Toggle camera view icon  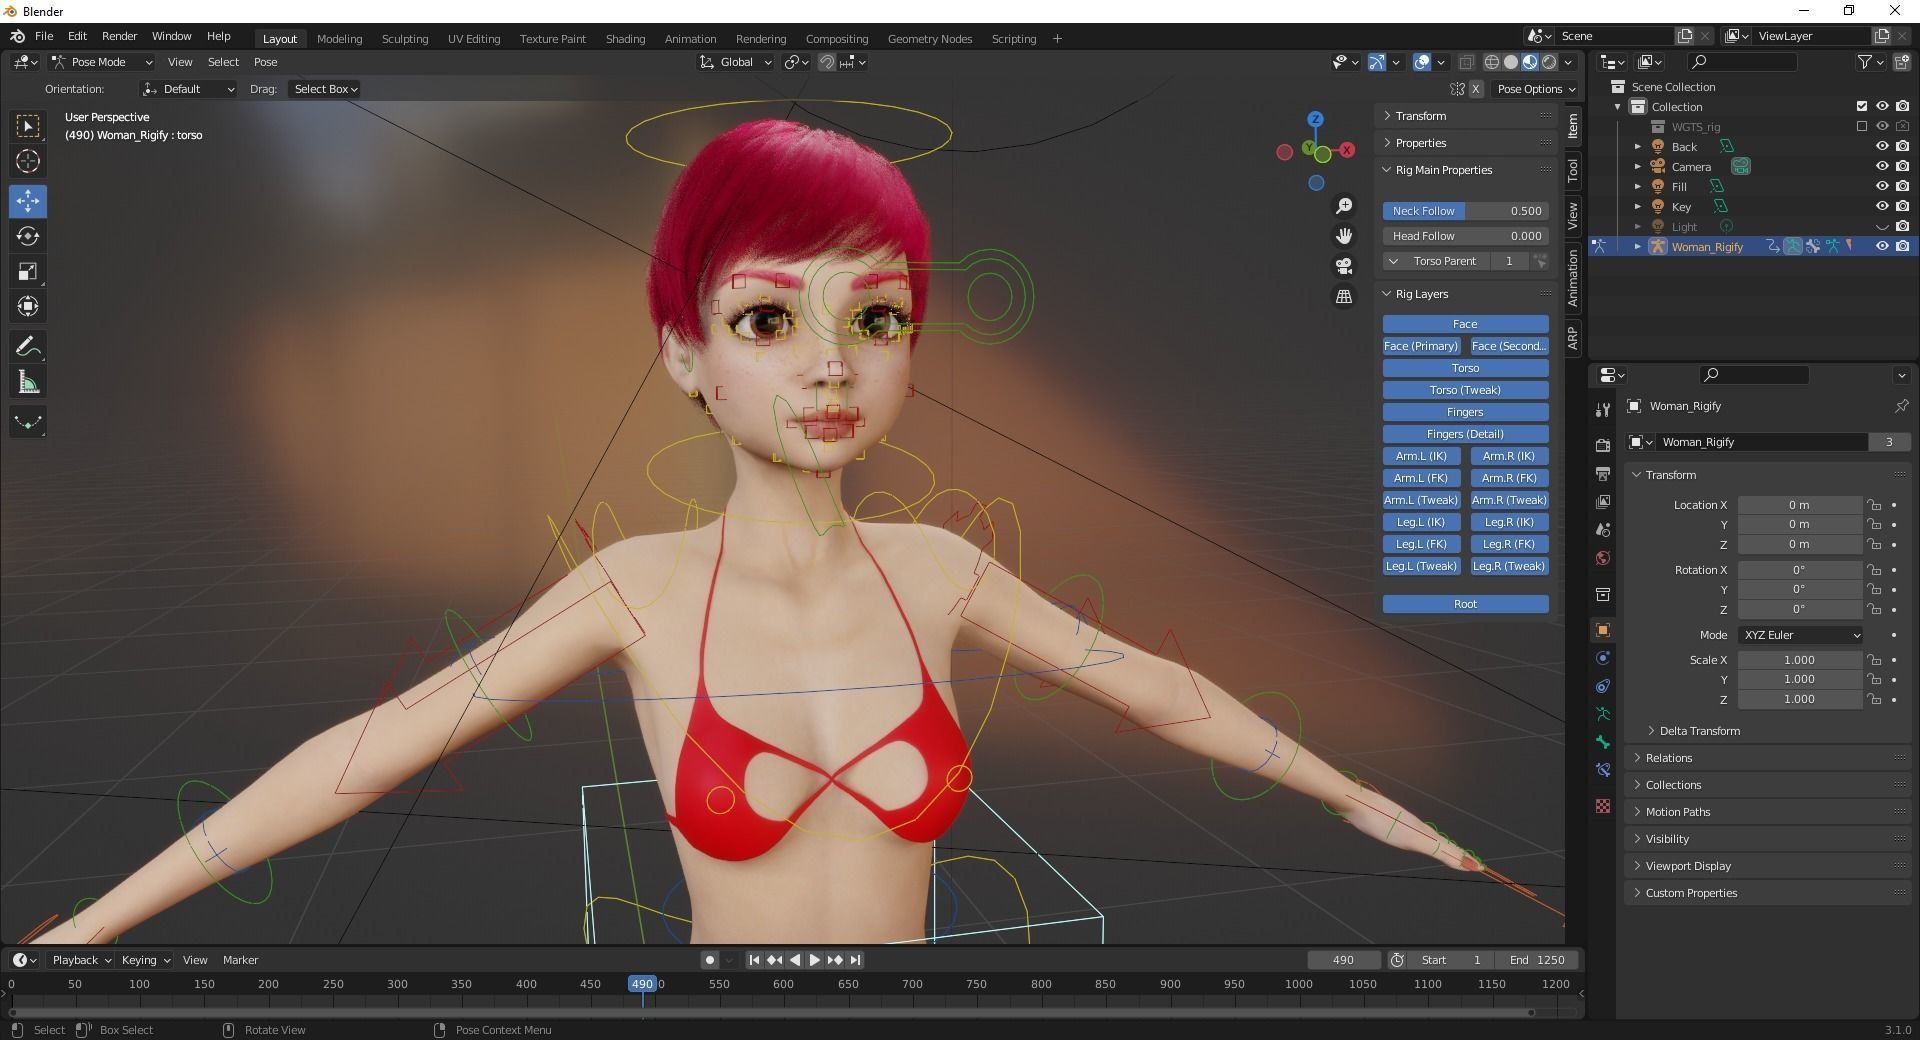pyautogui.click(x=1344, y=266)
